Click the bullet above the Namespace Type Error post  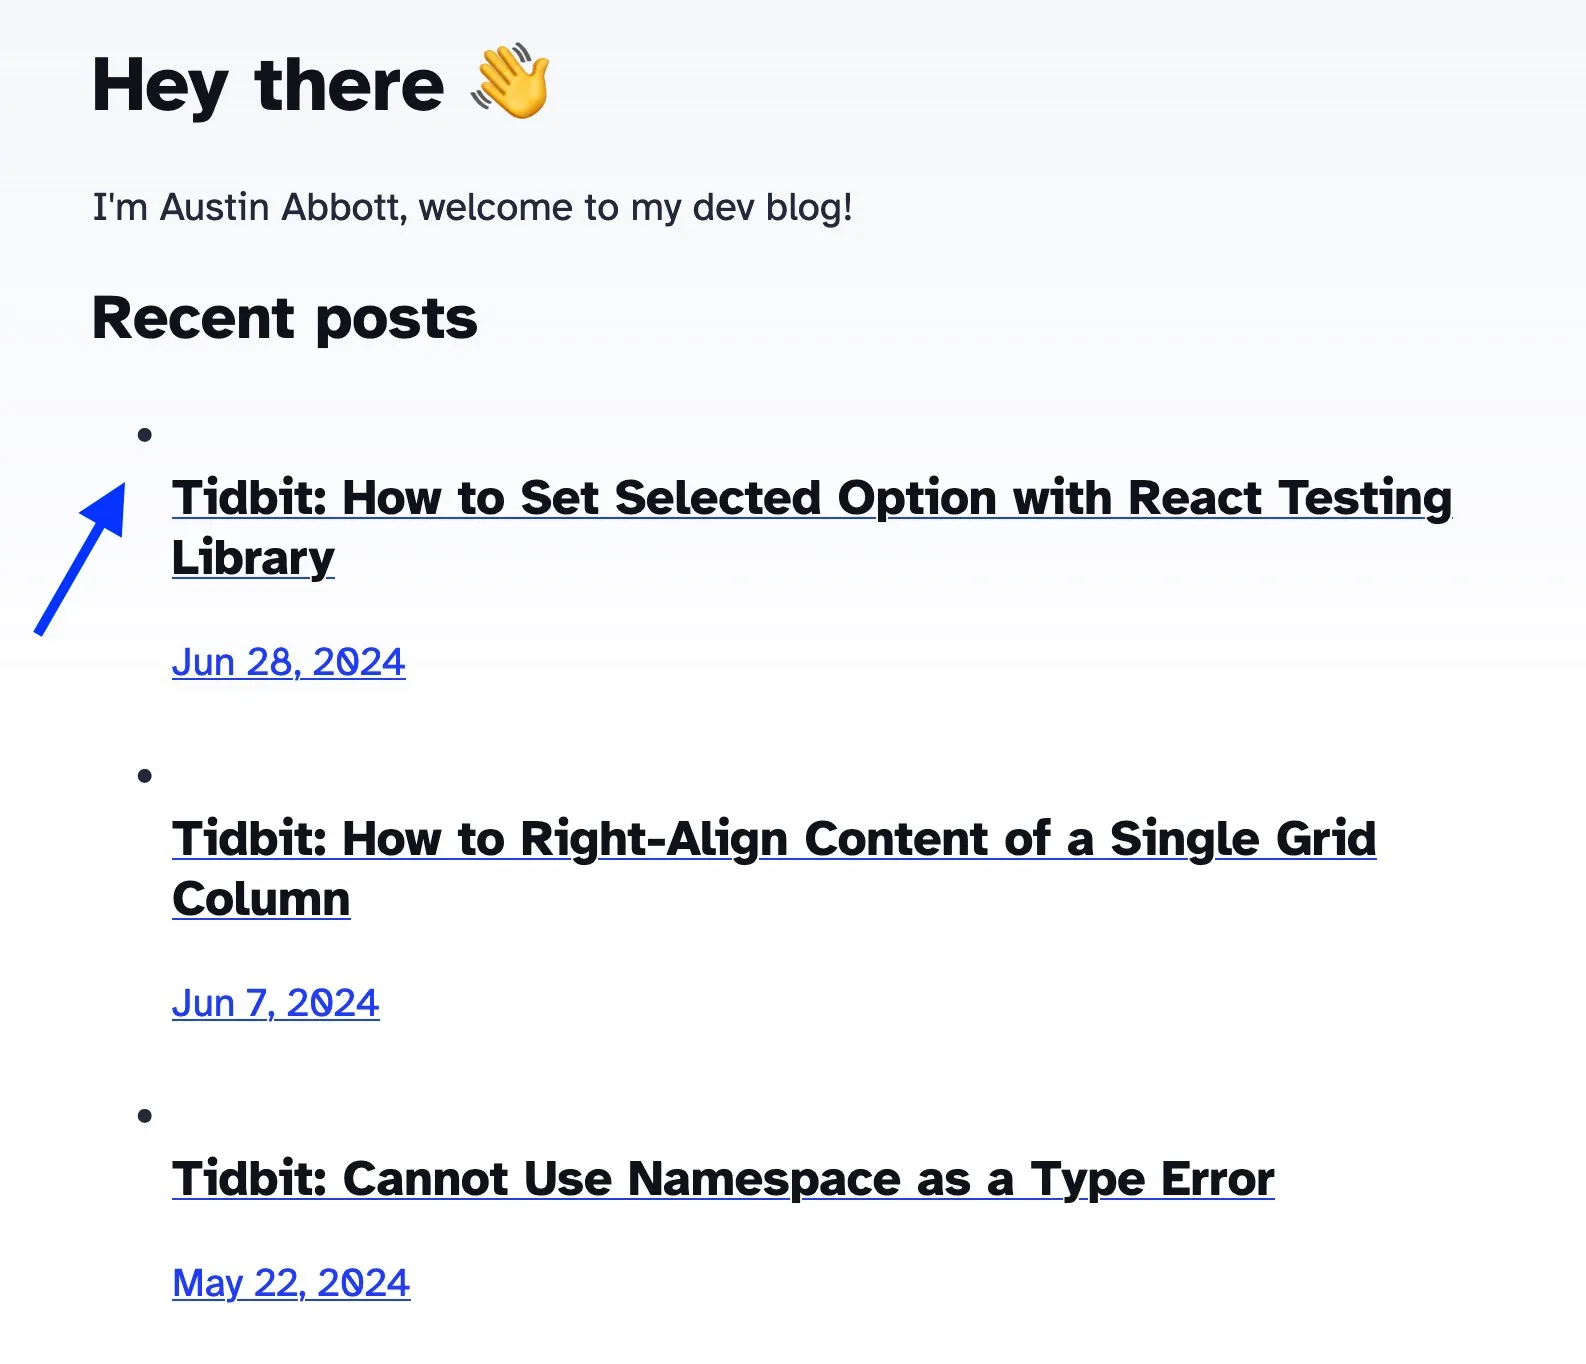tap(145, 1116)
